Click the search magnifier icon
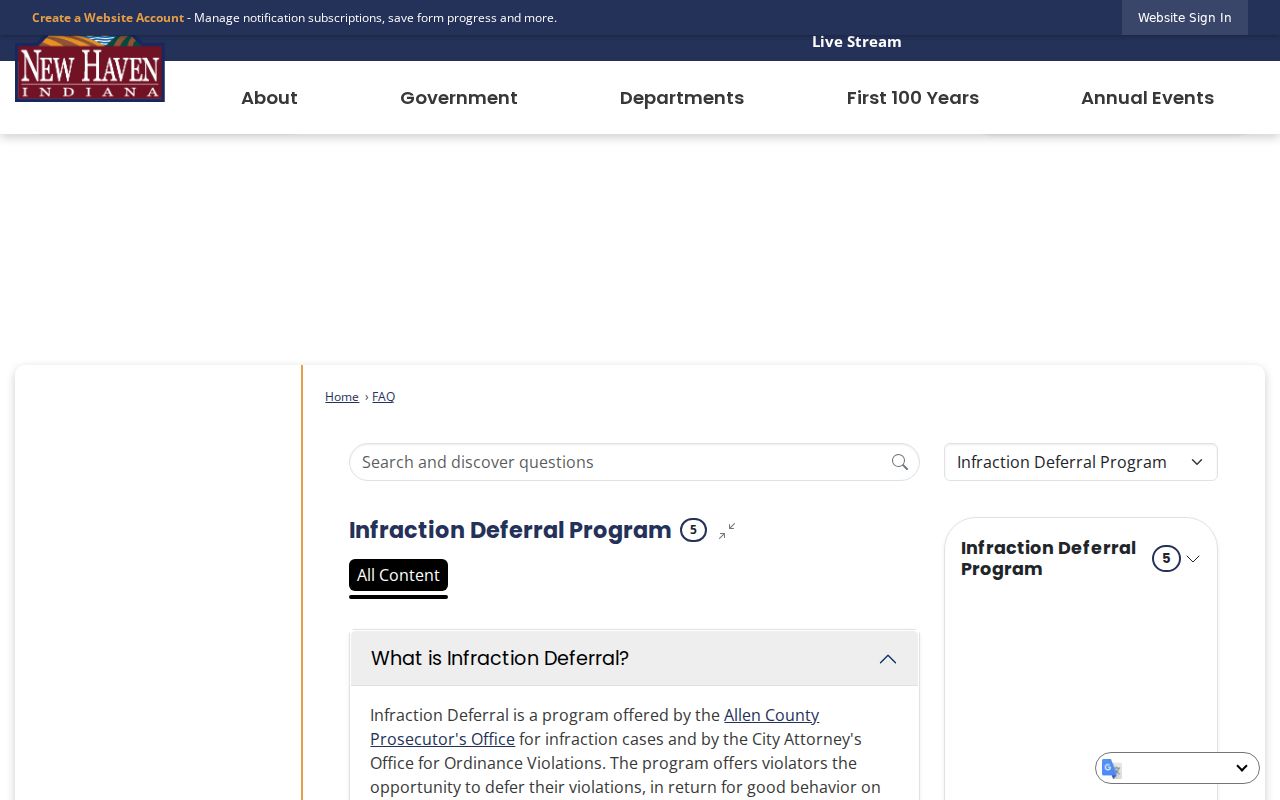This screenshot has height=800, width=1280. click(x=900, y=462)
